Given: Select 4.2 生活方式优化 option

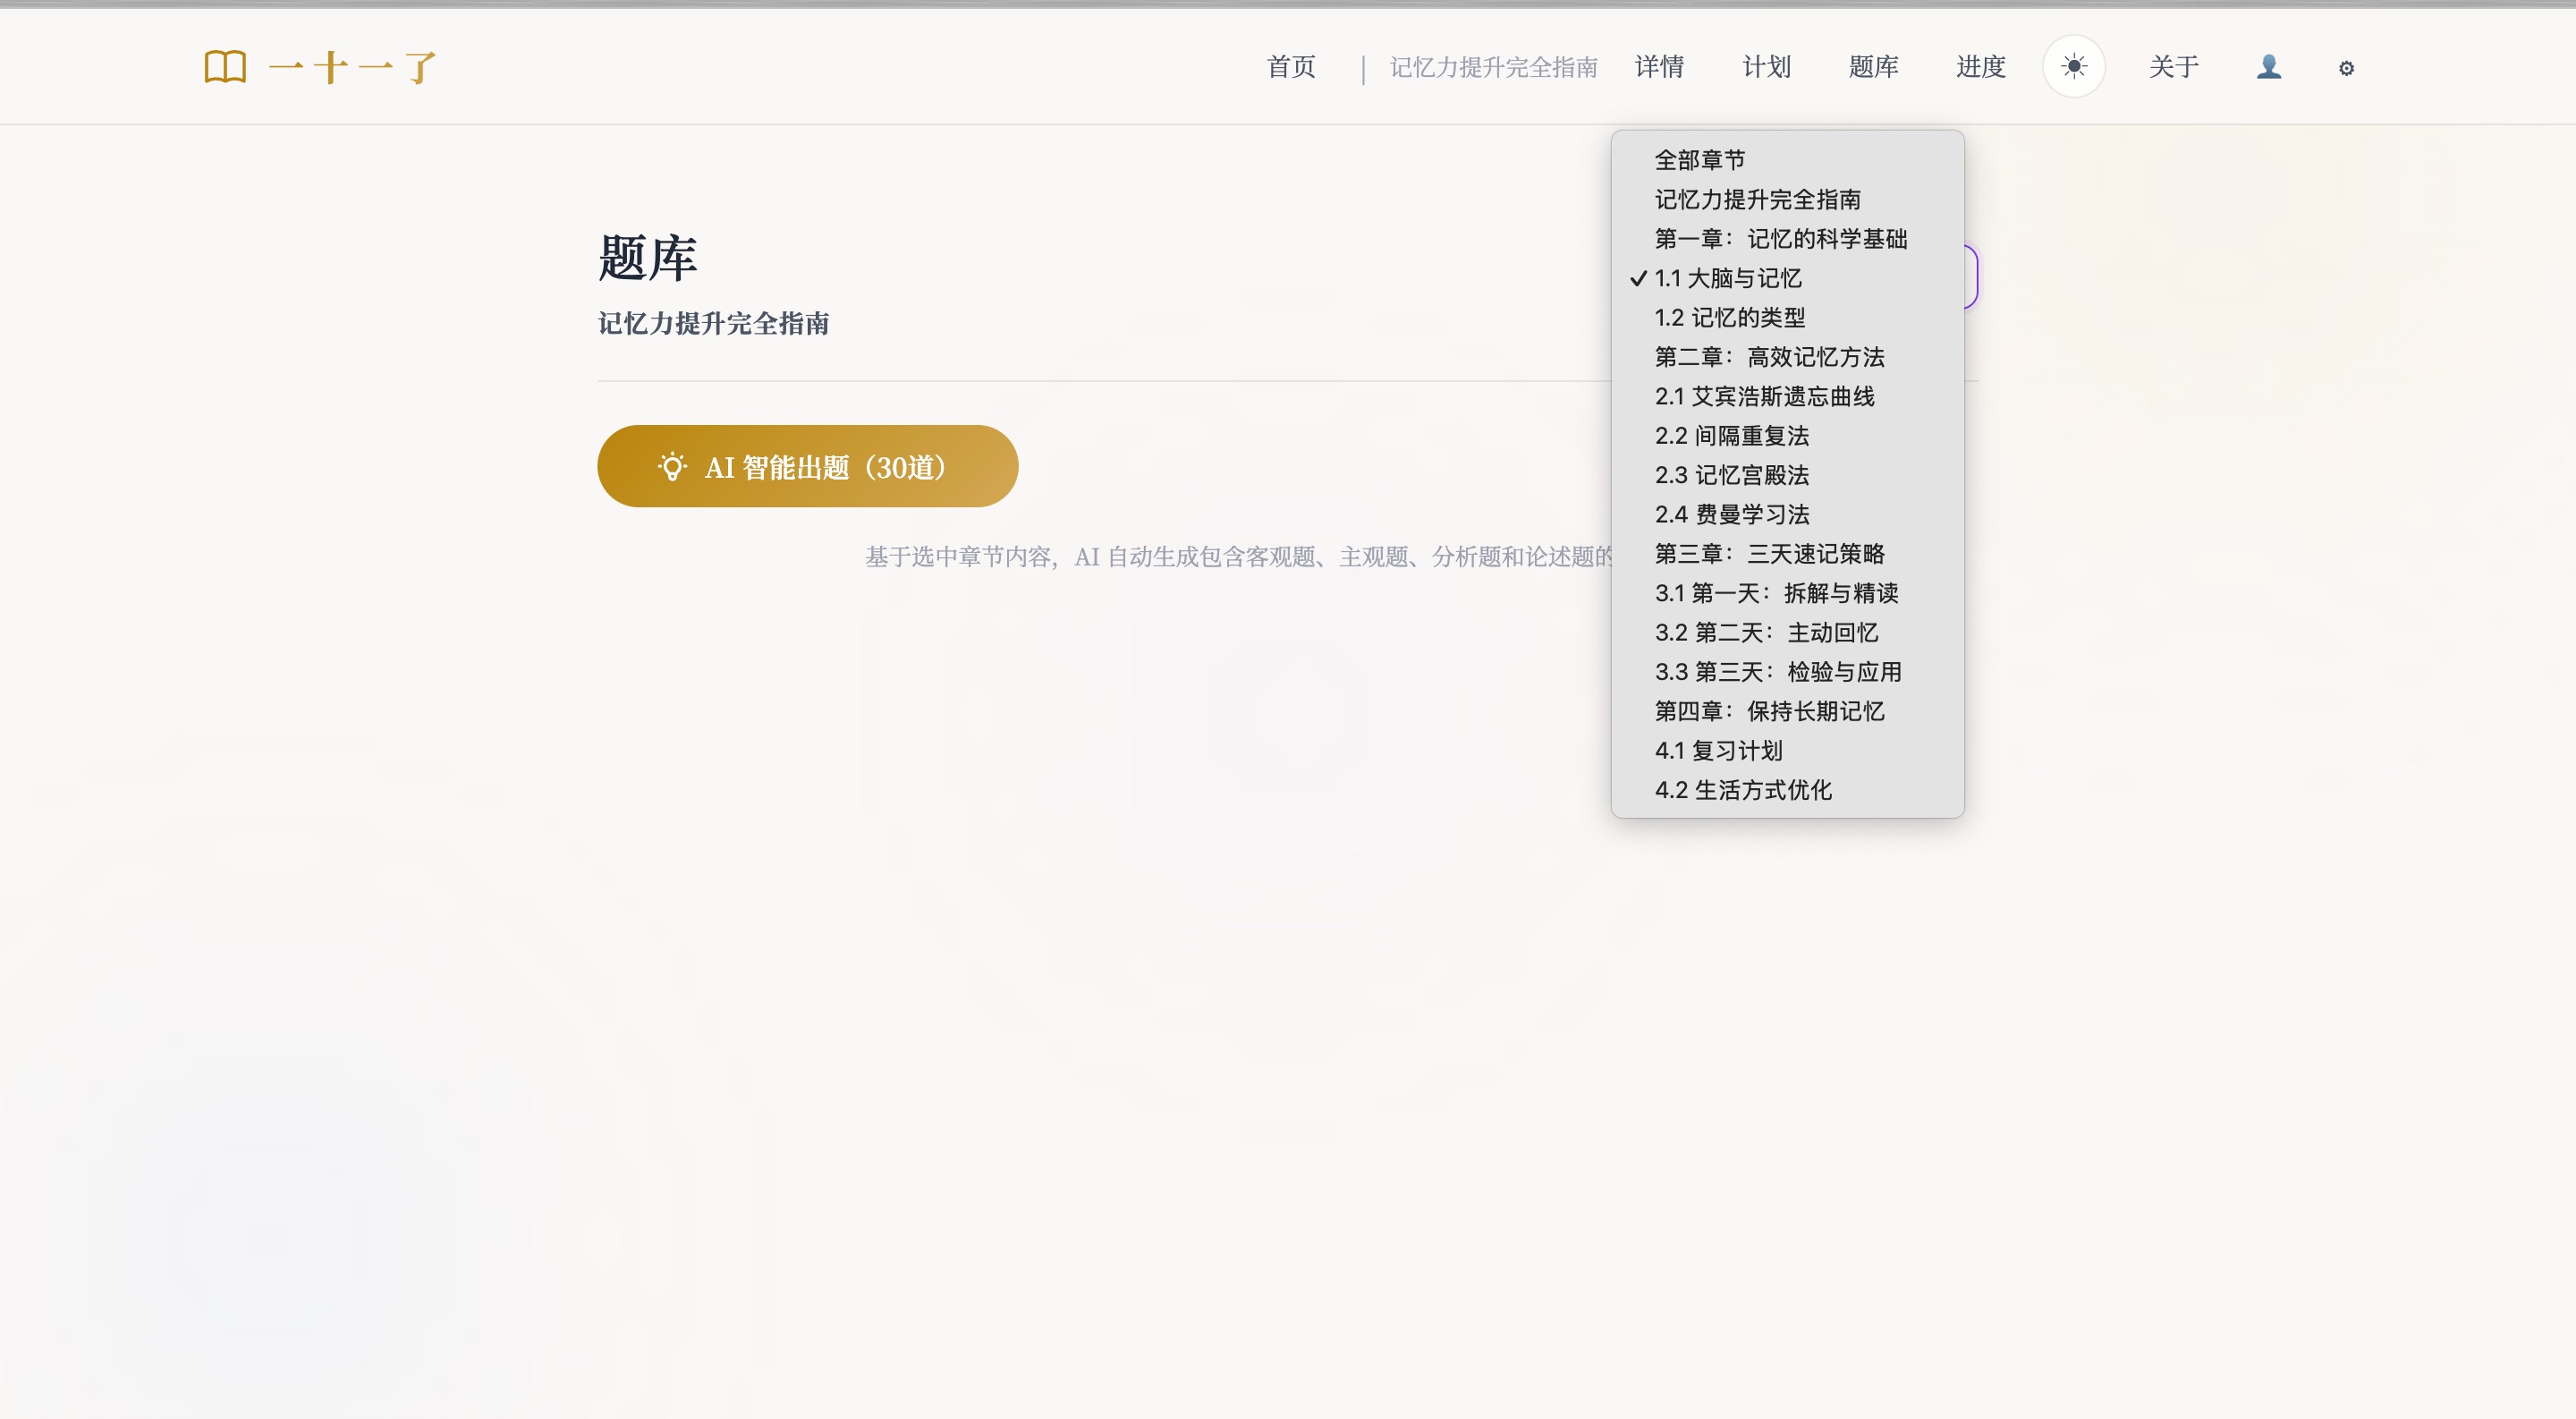Looking at the screenshot, I should coord(1787,790).
